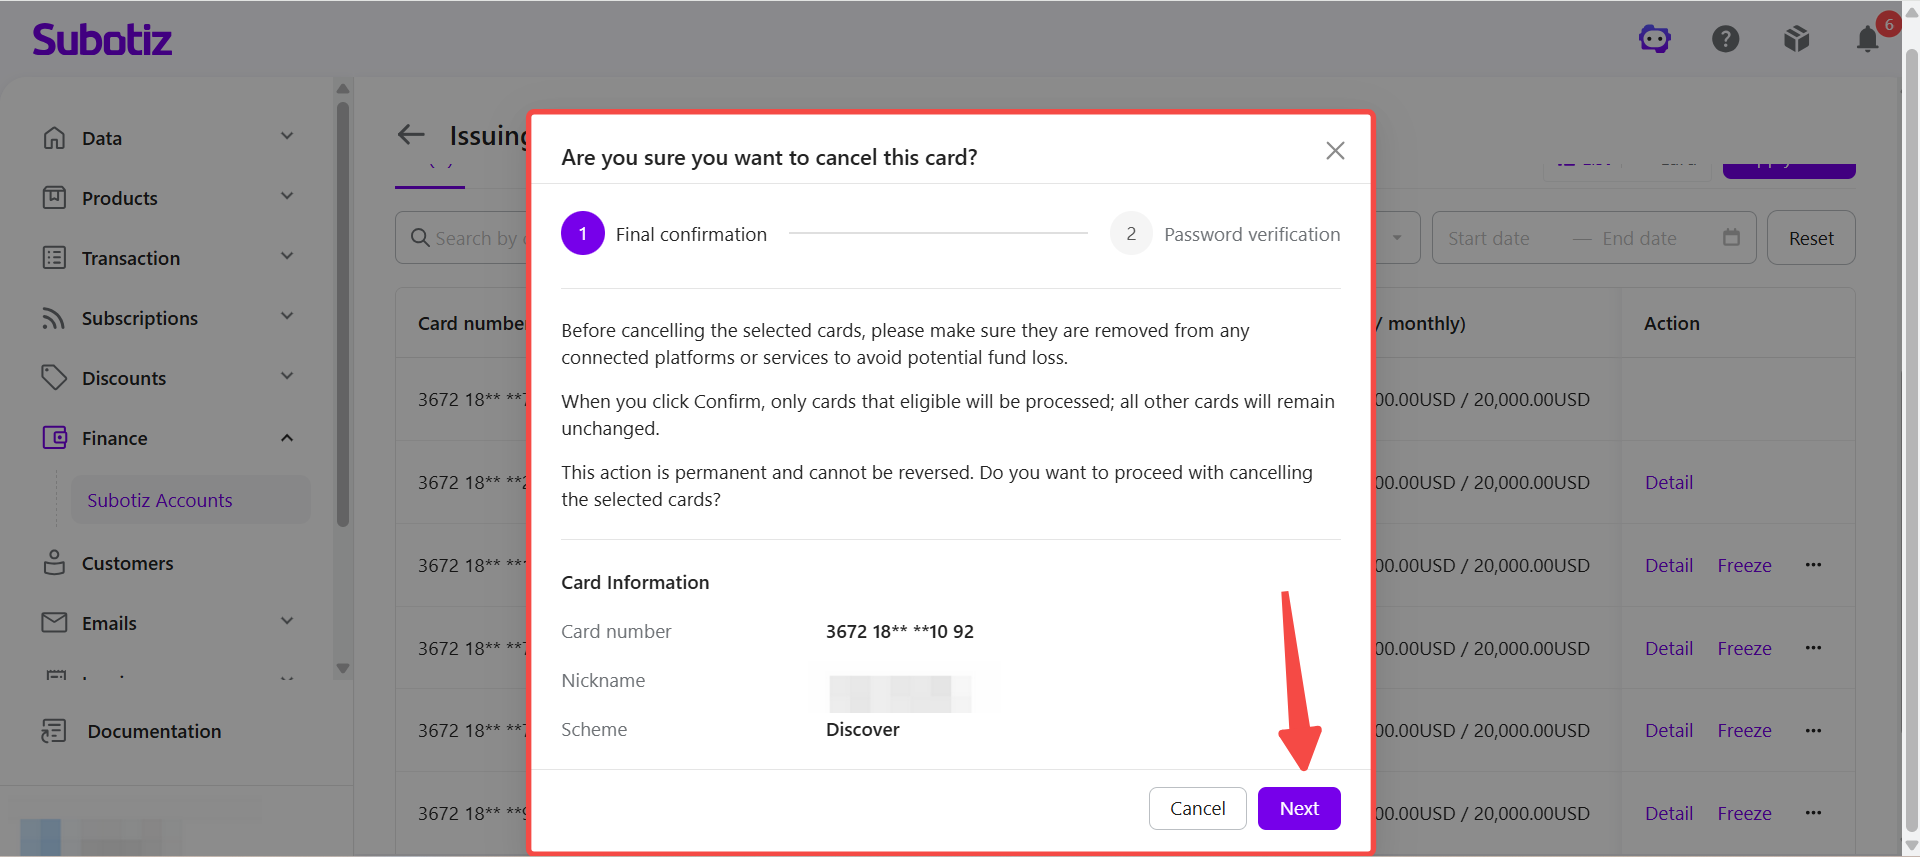The height and width of the screenshot is (857, 1920).
Task: Click the Documentation icon in sidebar
Action: tap(53, 731)
